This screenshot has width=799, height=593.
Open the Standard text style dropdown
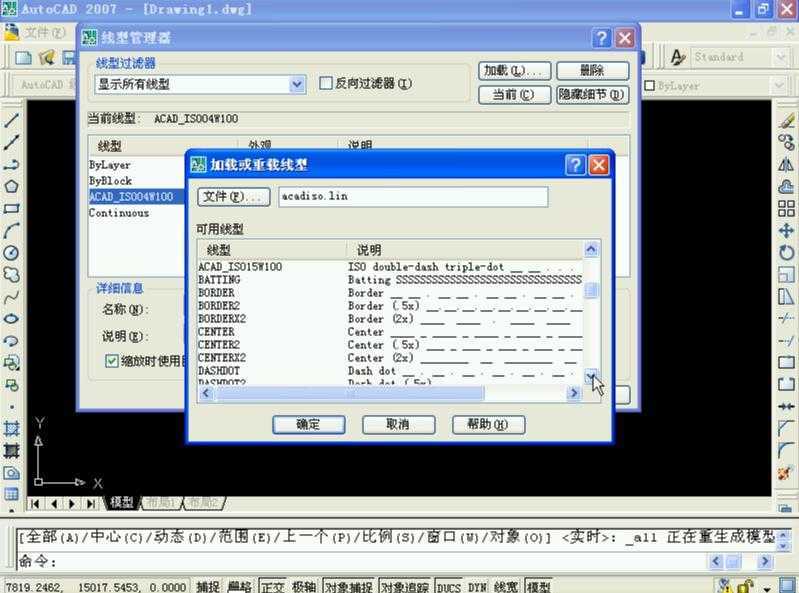point(780,57)
